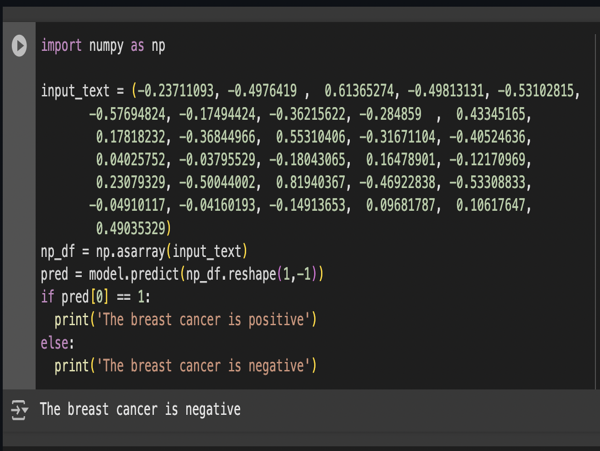The width and height of the screenshot is (600, 451).
Task: Click the model.predict call line
Action: tap(182, 274)
